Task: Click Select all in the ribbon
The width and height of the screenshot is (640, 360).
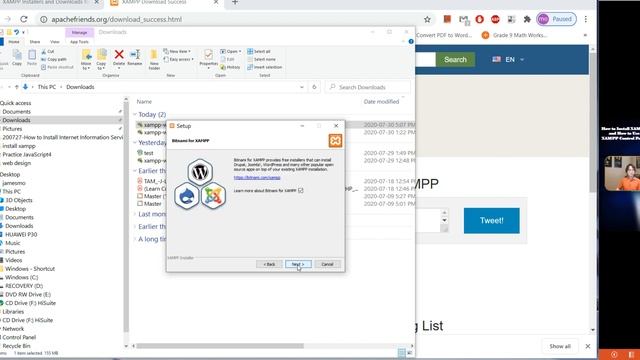Action: 259,51
